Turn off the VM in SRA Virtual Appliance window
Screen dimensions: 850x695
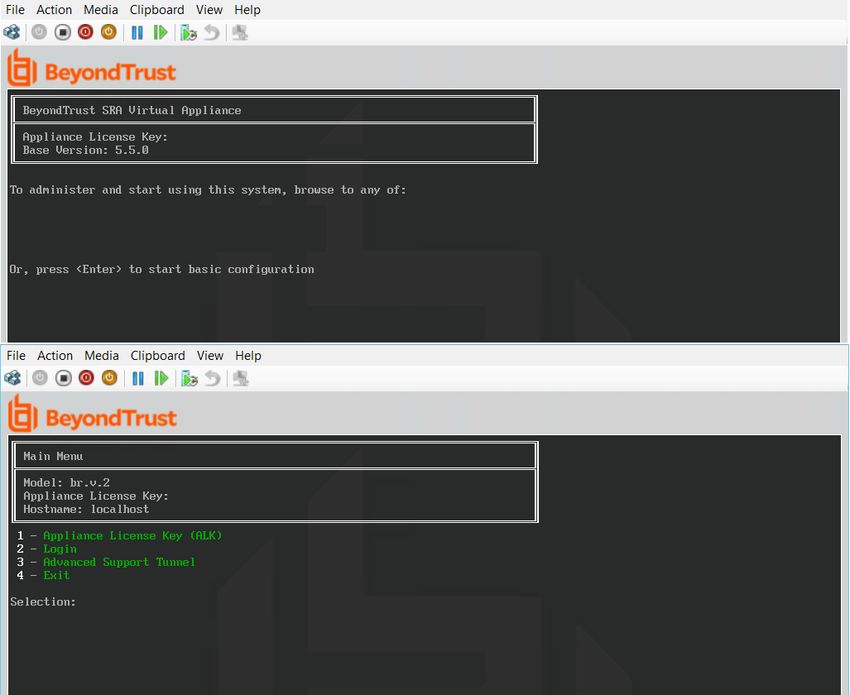[x=63, y=32]
